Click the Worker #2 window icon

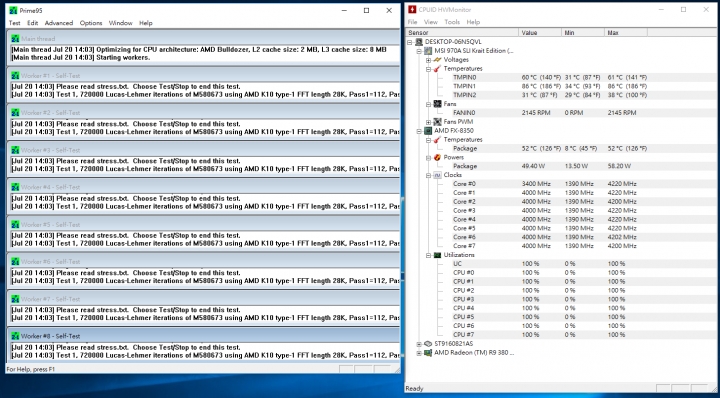15,113
